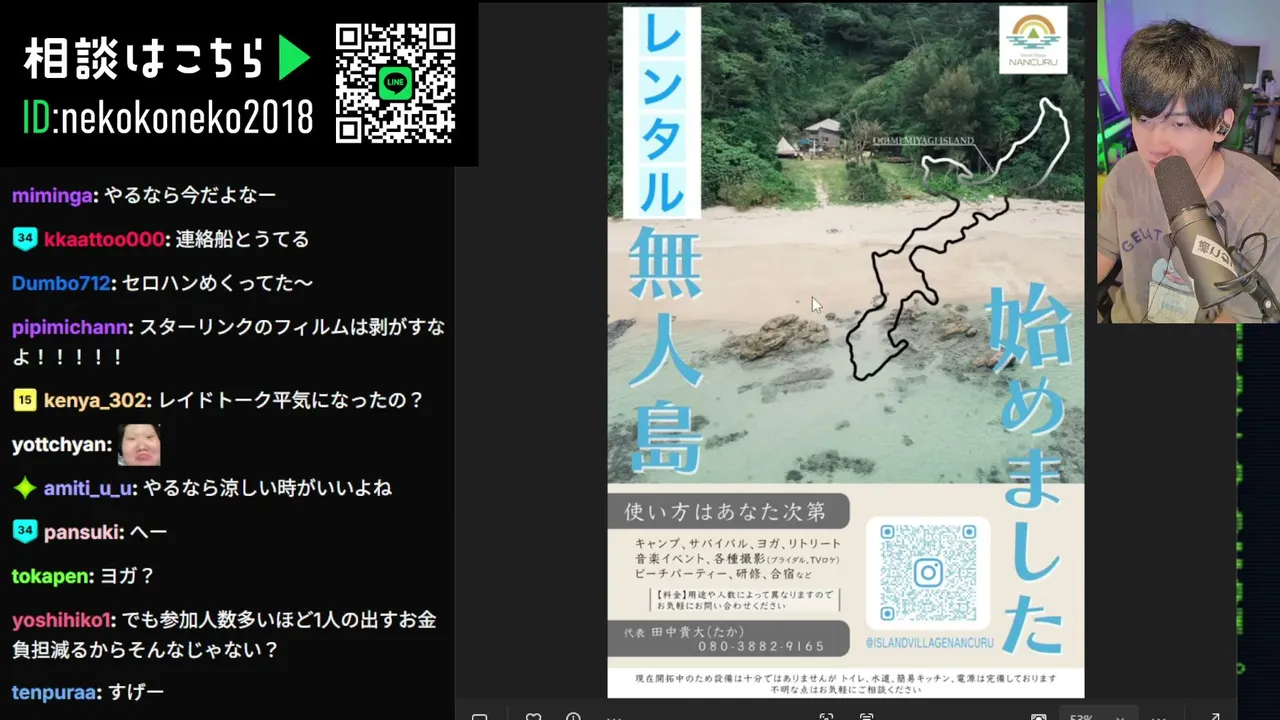Image resolution: width=1280 pixels, height=720 pixels.
Task: Click the message やるなら今だよなー
Action: pos(190,195)
